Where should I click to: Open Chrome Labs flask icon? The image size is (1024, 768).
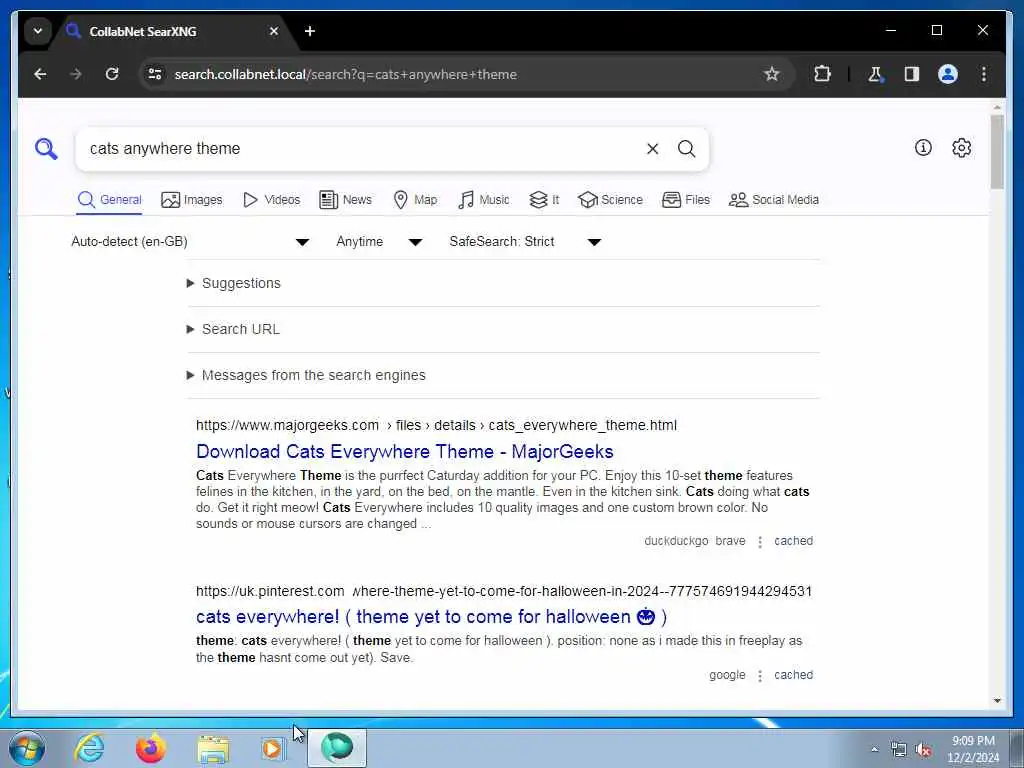tap(875, 74)
